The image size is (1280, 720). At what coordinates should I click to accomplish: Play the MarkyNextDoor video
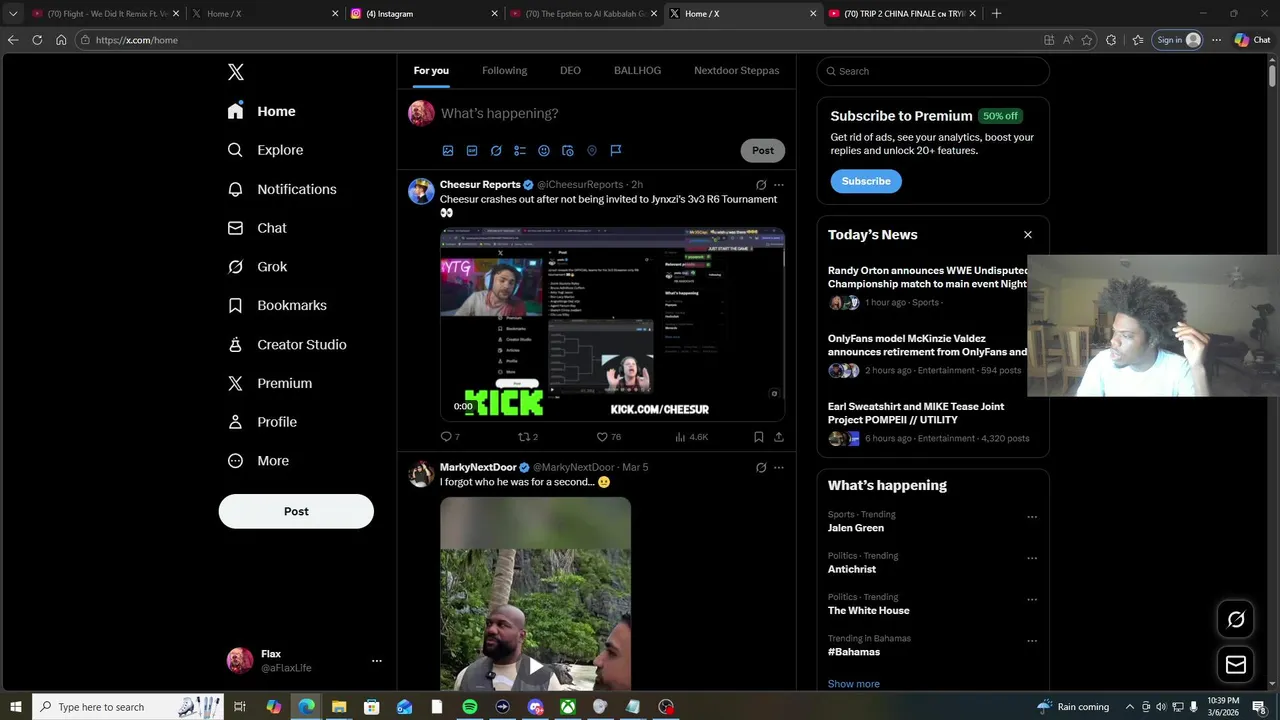[x=536, y=666]
